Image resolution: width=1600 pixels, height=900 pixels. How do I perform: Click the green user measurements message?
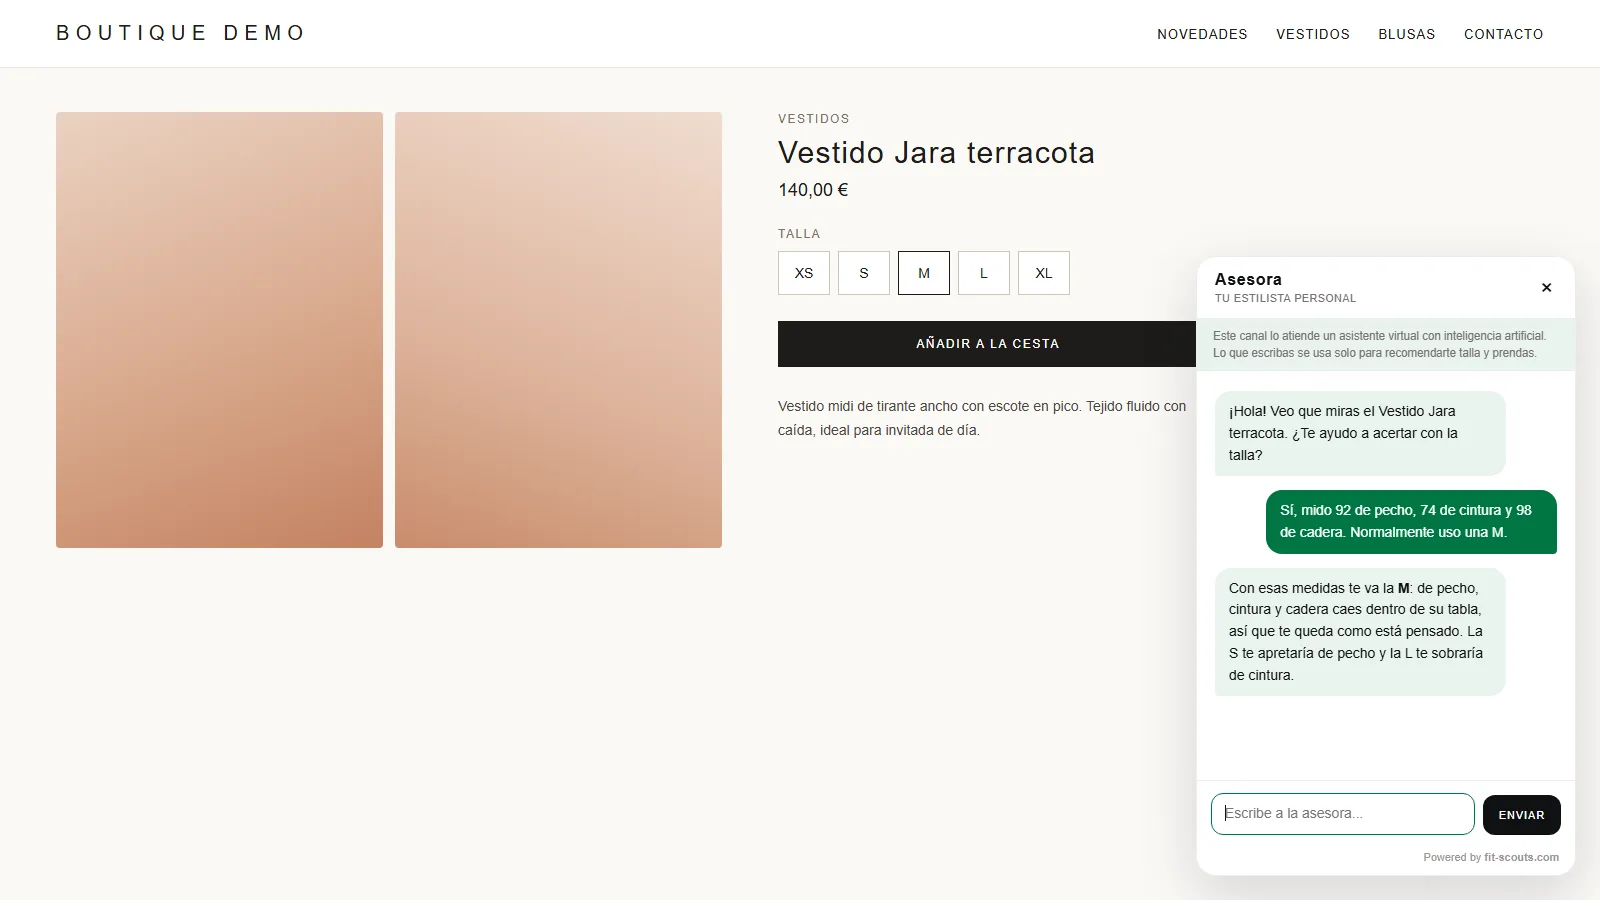pos(1411,522)
